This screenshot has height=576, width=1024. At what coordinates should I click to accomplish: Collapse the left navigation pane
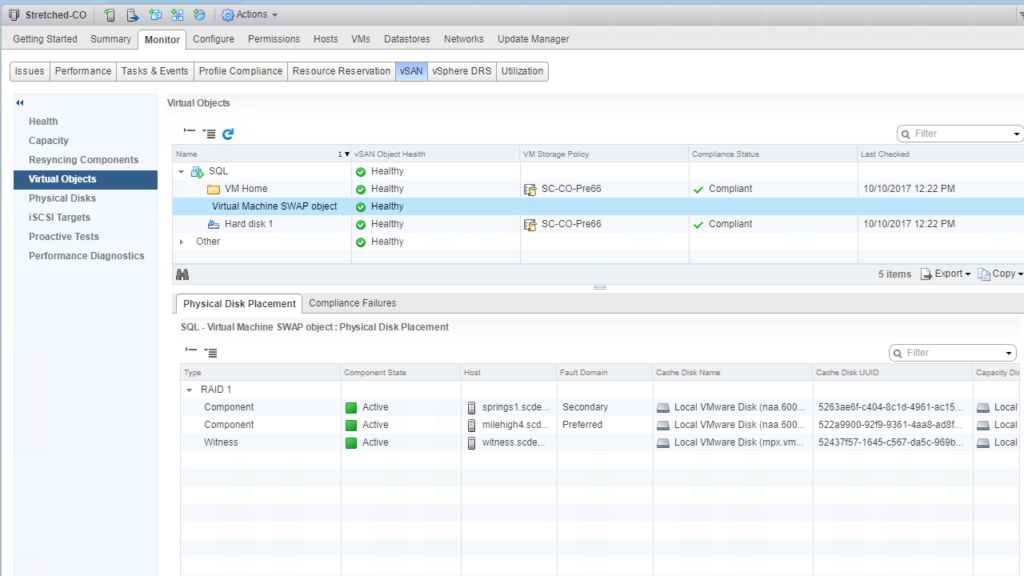click(19, 103)
